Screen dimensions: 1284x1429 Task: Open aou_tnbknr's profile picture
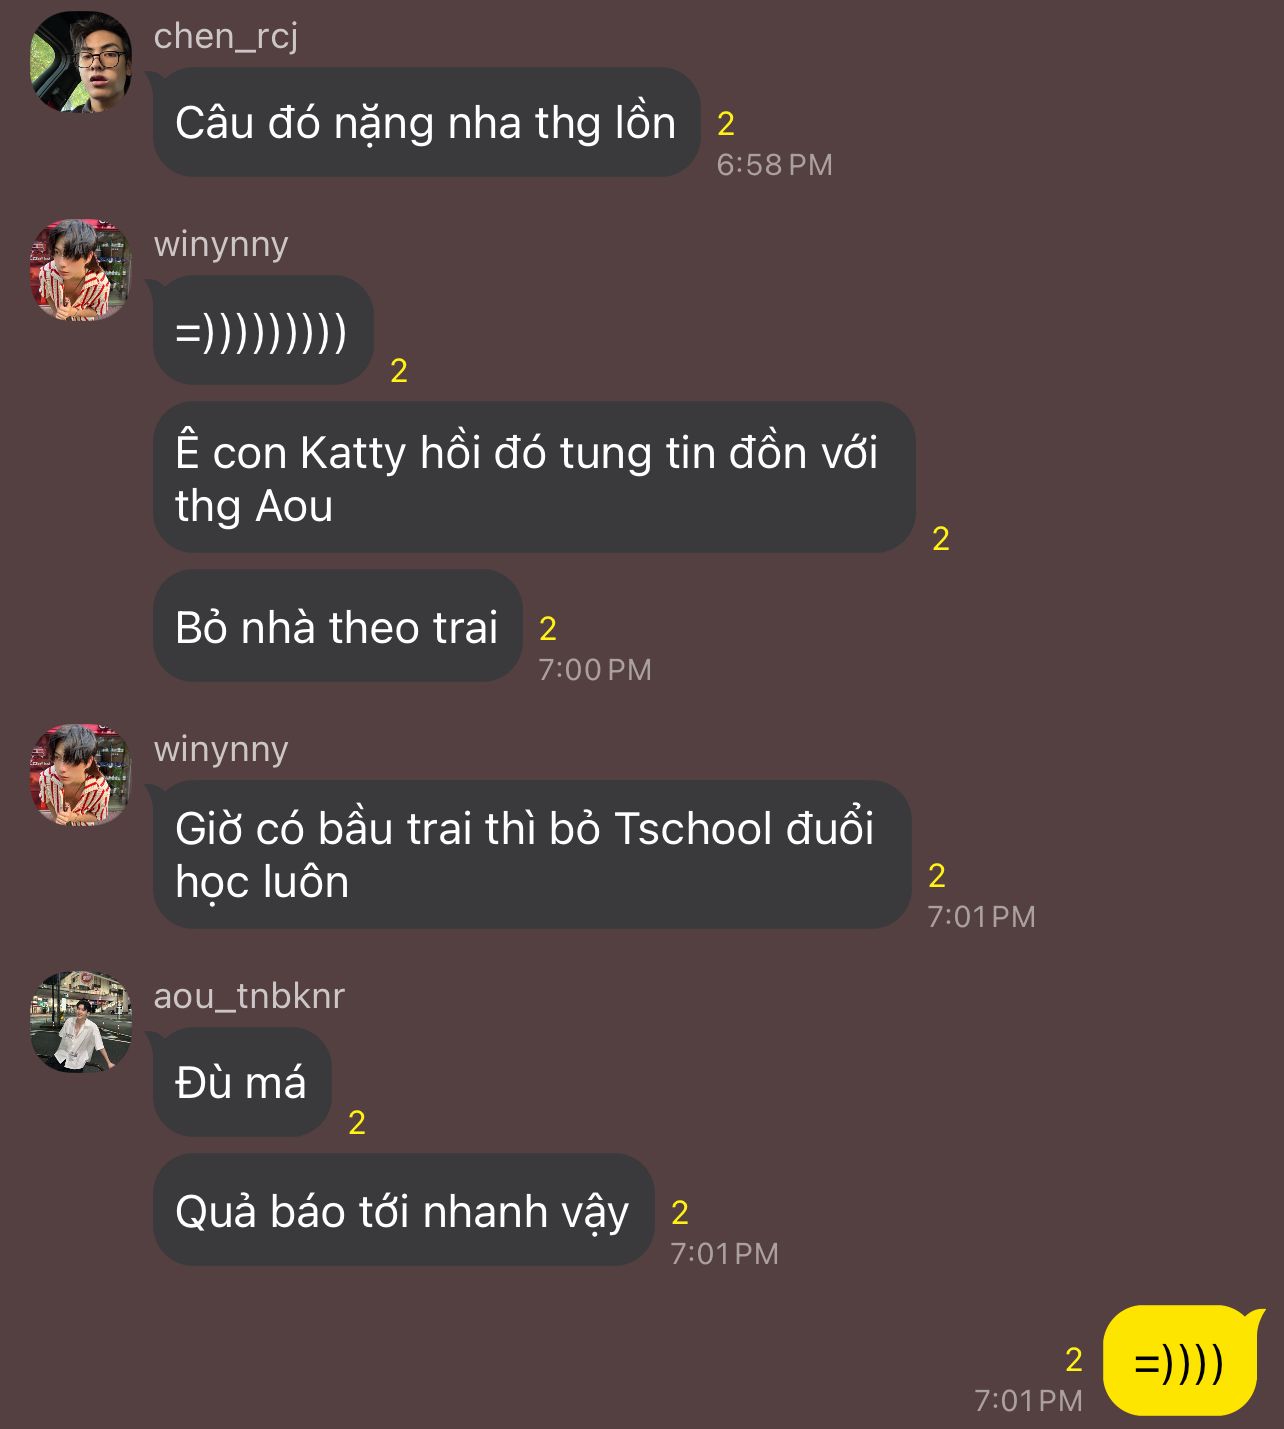point(81,1022)
